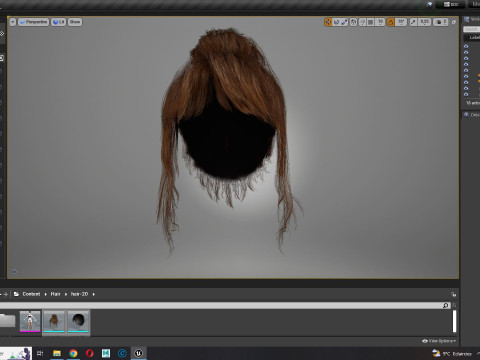The image size is (480, 360).
Task: Click the content browser vertical scrollbar
Action: pos(454,321)
